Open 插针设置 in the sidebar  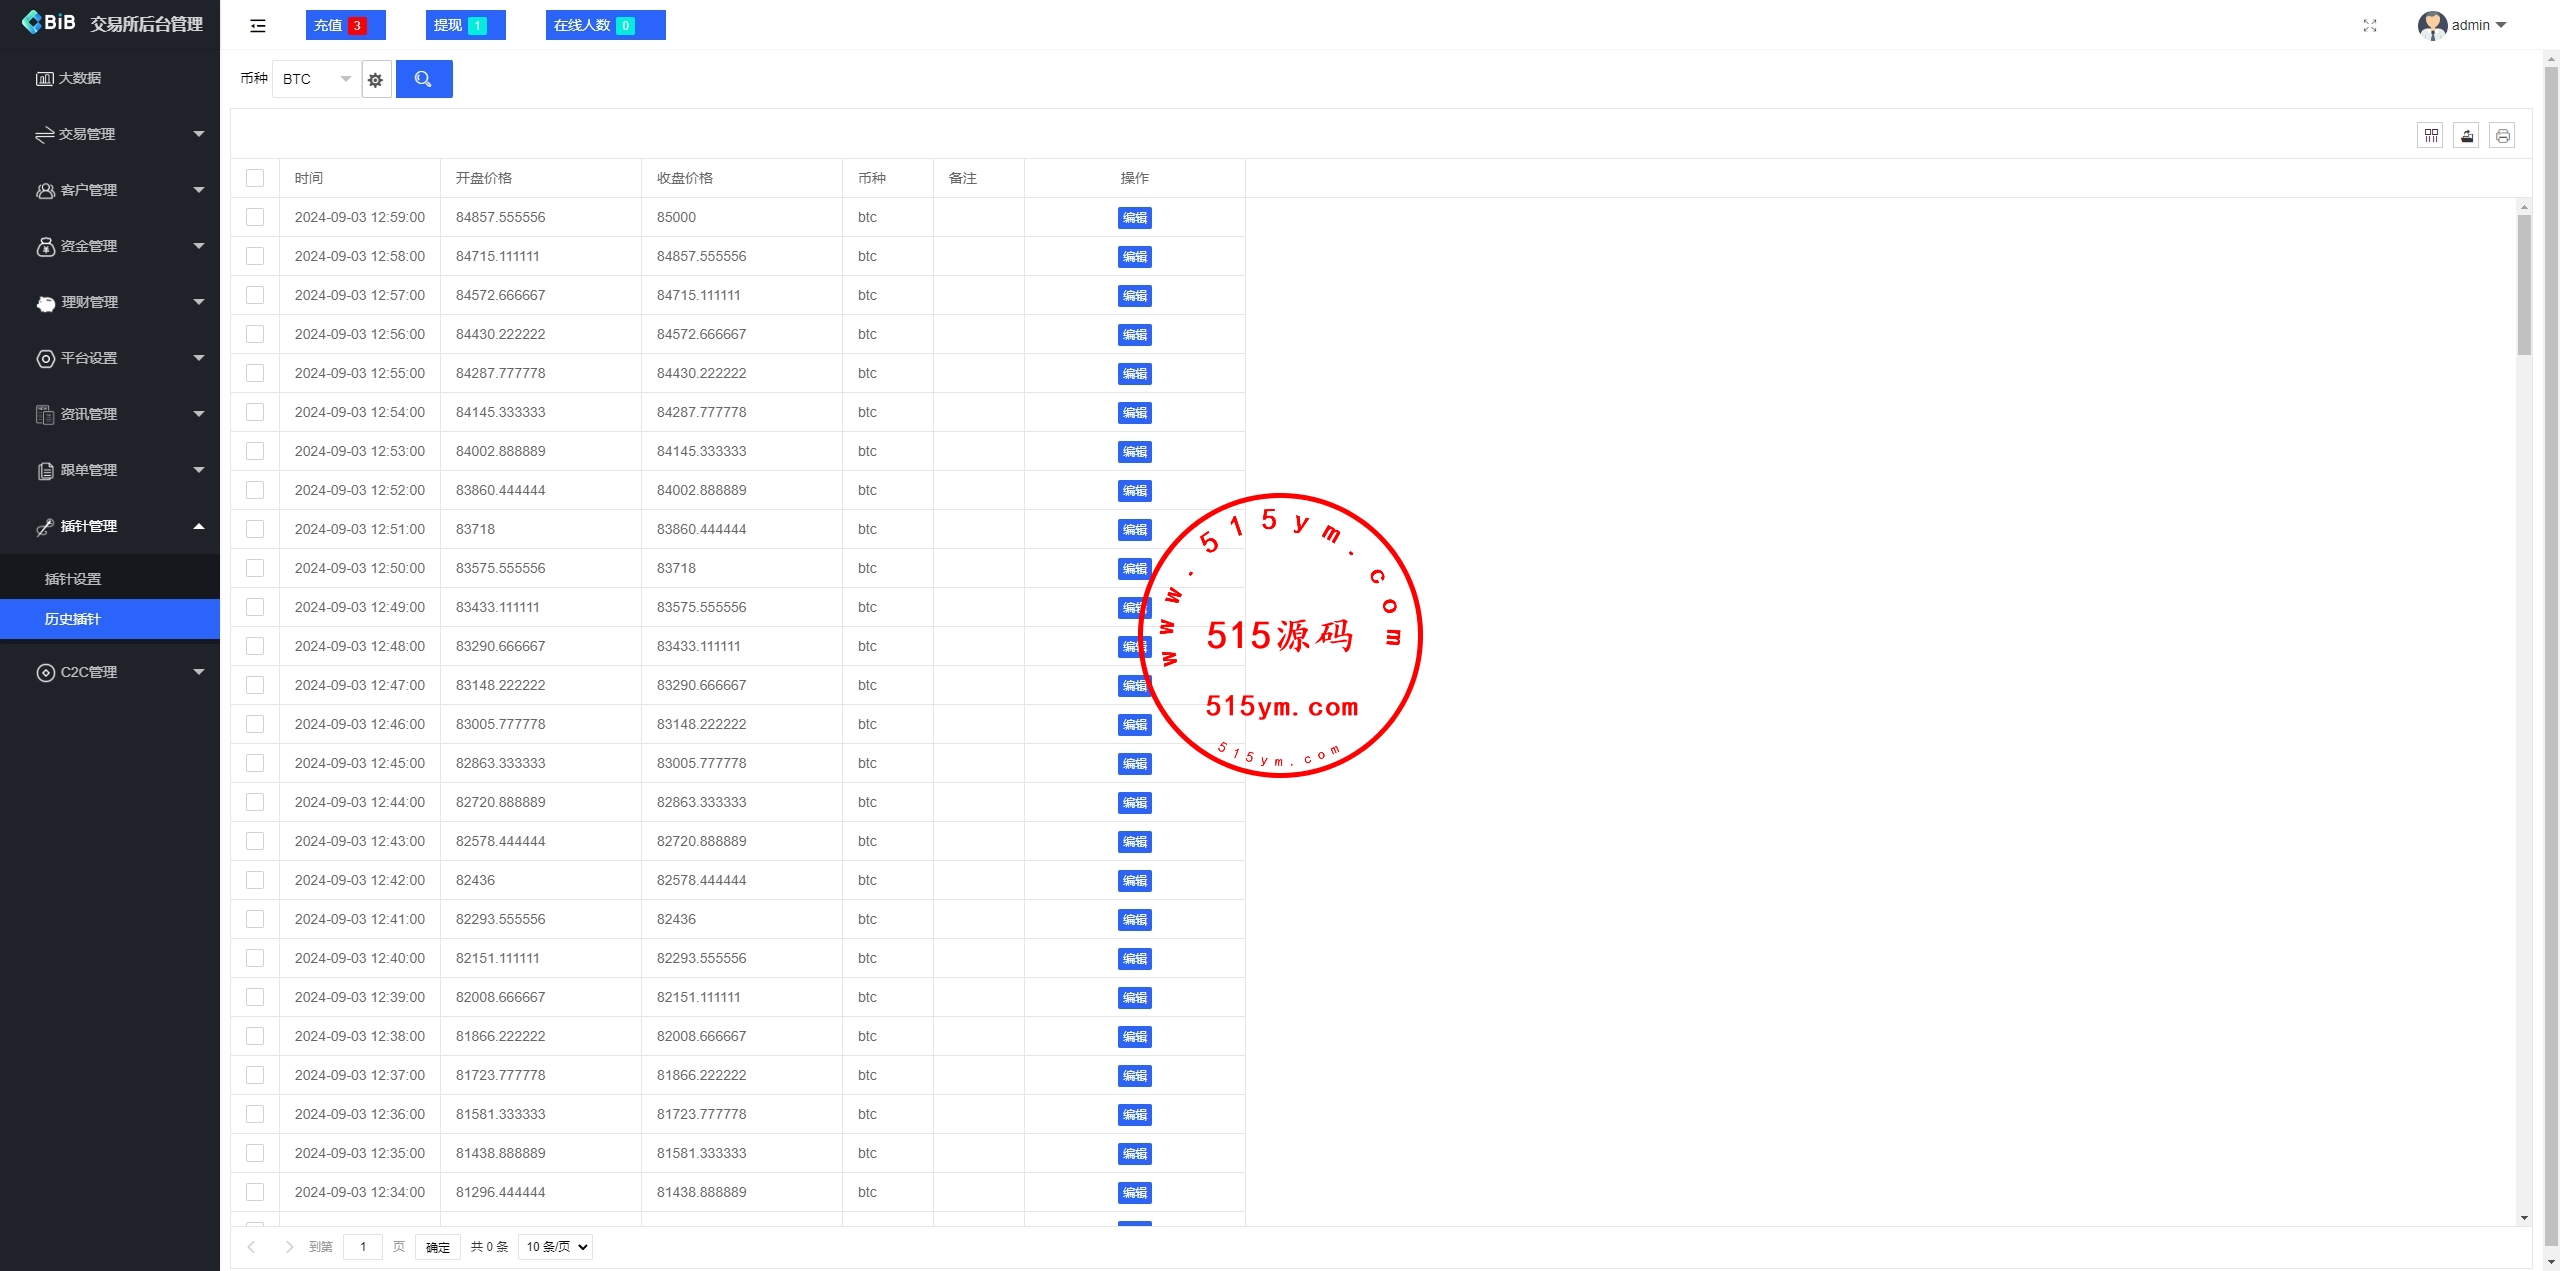(73, 579)
